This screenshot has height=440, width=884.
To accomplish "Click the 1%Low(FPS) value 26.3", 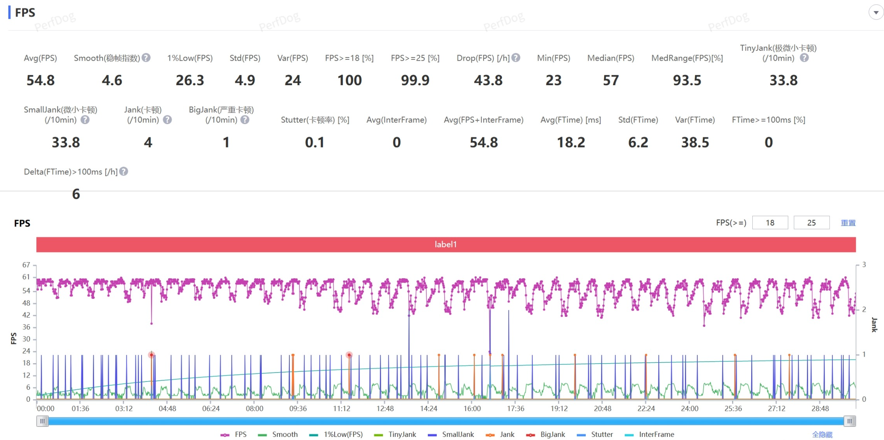I will 189,81.
